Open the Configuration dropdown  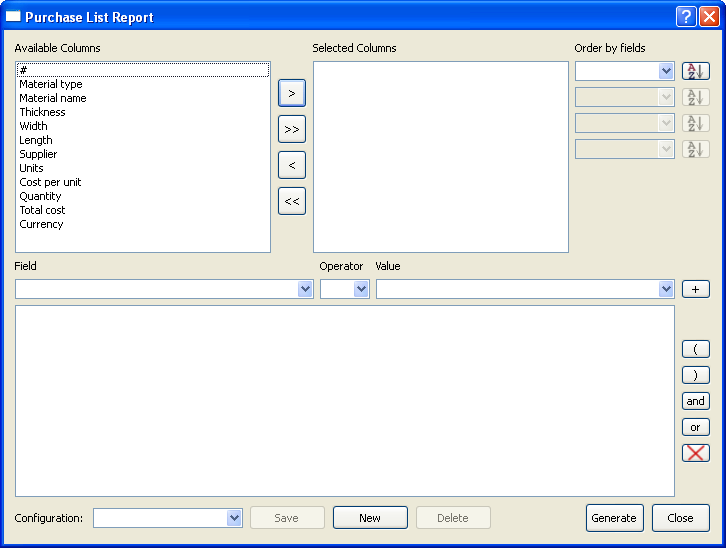coord(234,518)
